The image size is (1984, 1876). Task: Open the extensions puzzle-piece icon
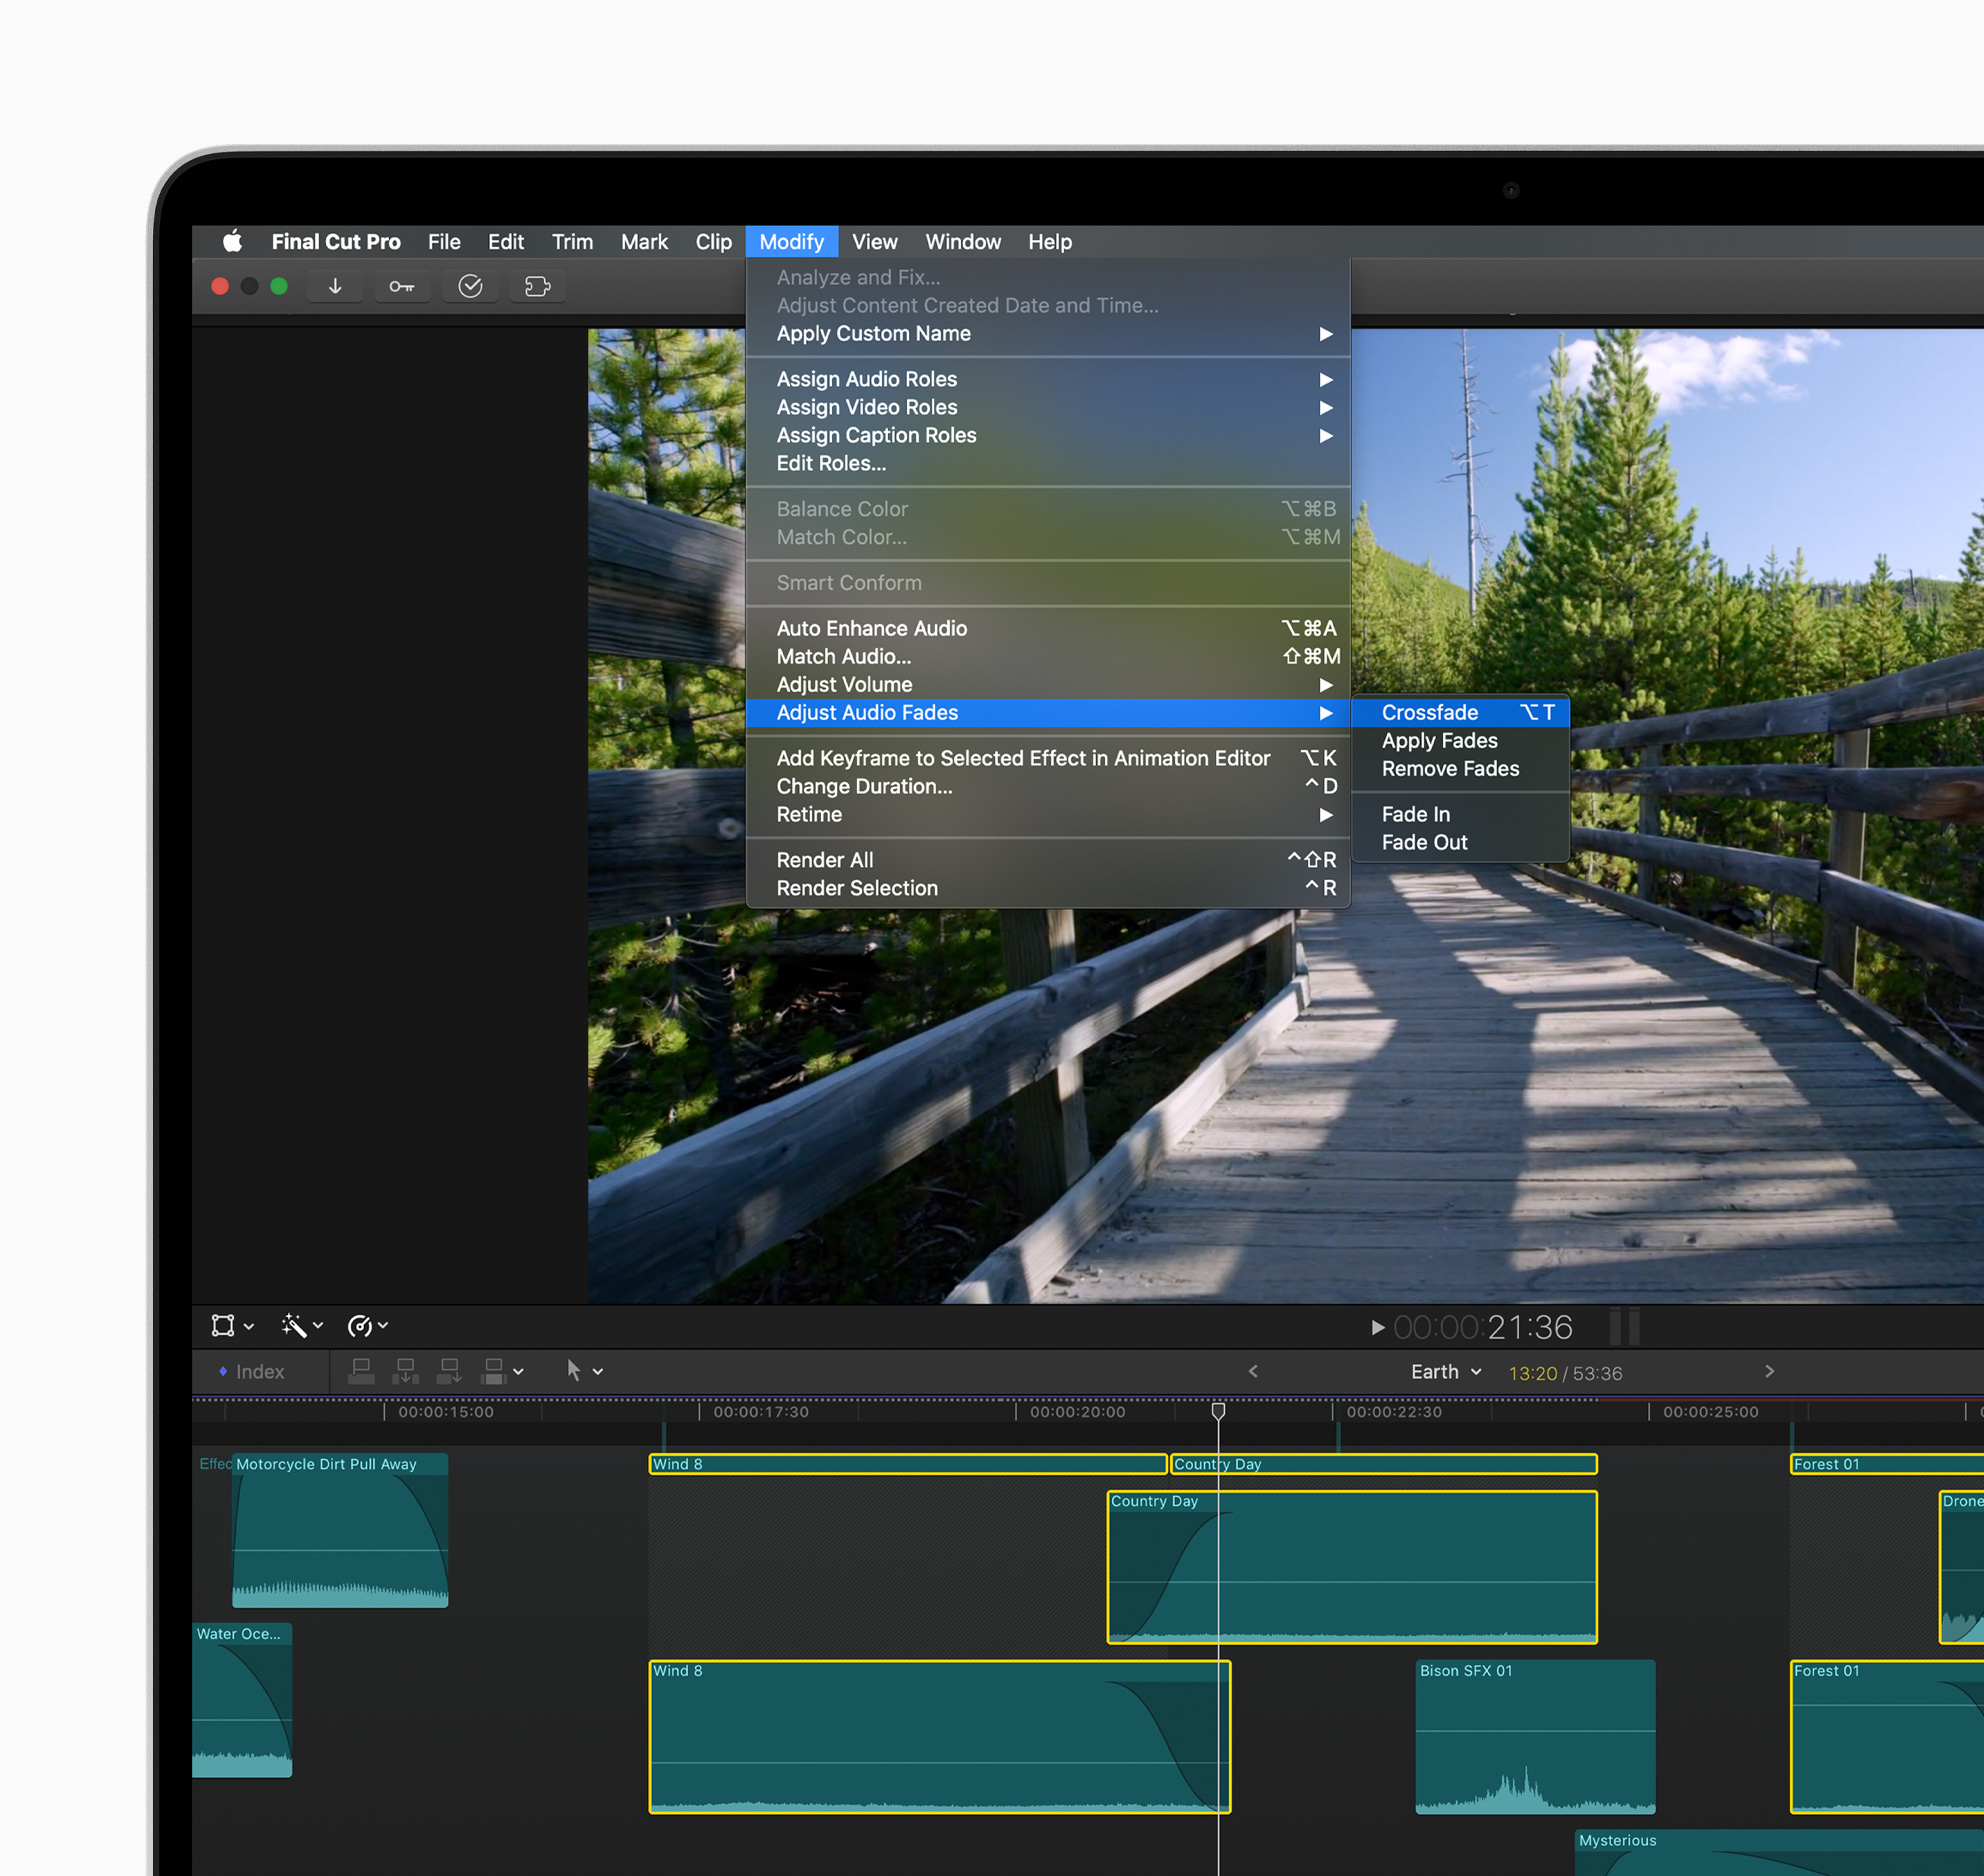[537, 286]
